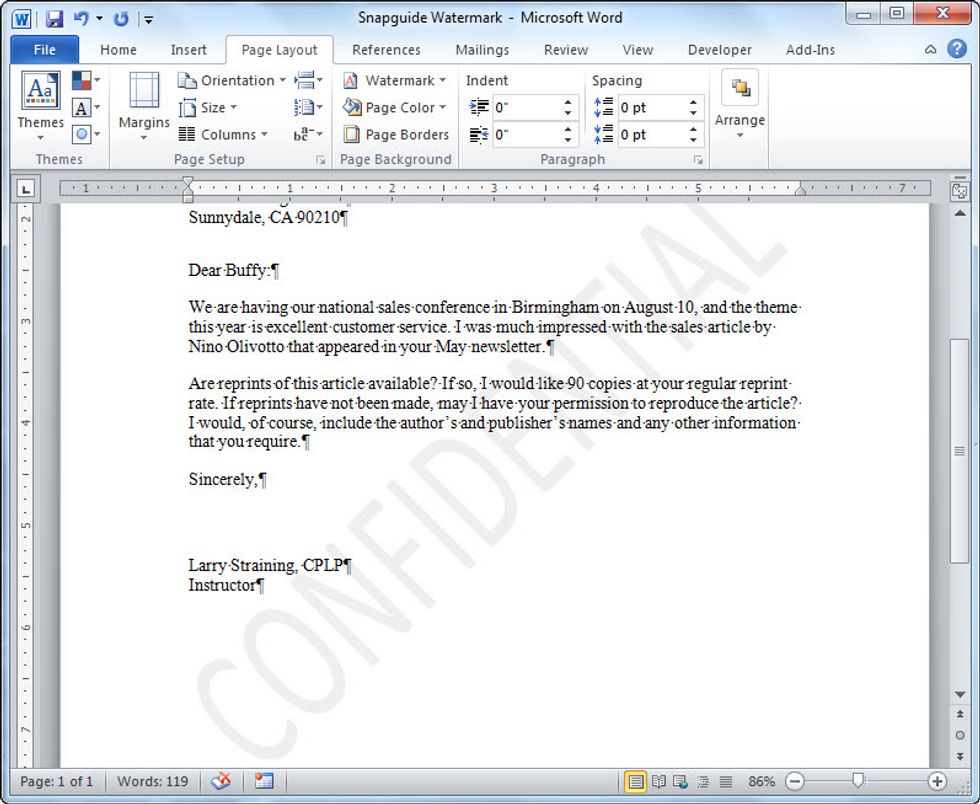The height and width of the screenshot is (804, 980).
Task: Click the tab selector at ruler's left
Action: pyautogui.click(x=26, y=188)
